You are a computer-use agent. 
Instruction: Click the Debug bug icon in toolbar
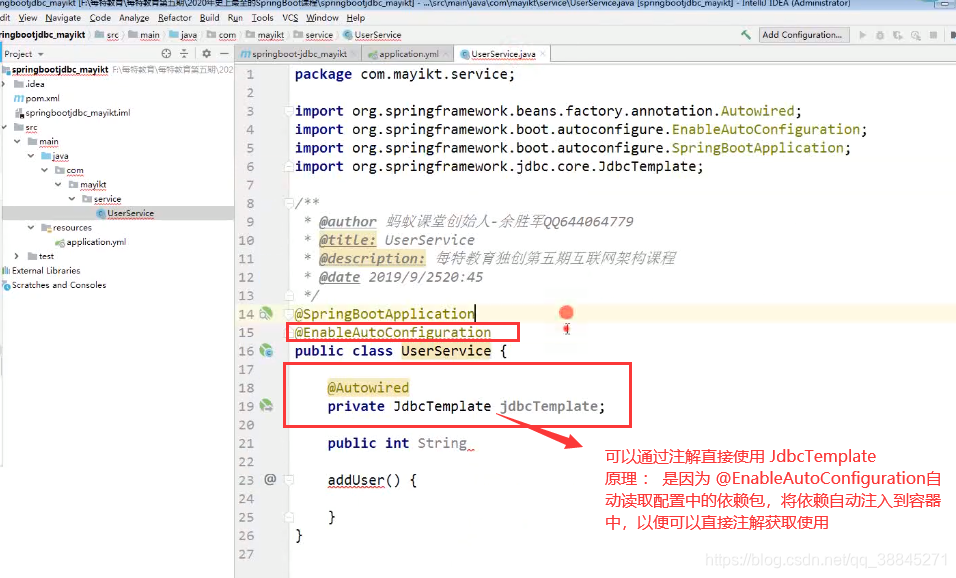tap(880, 35)
